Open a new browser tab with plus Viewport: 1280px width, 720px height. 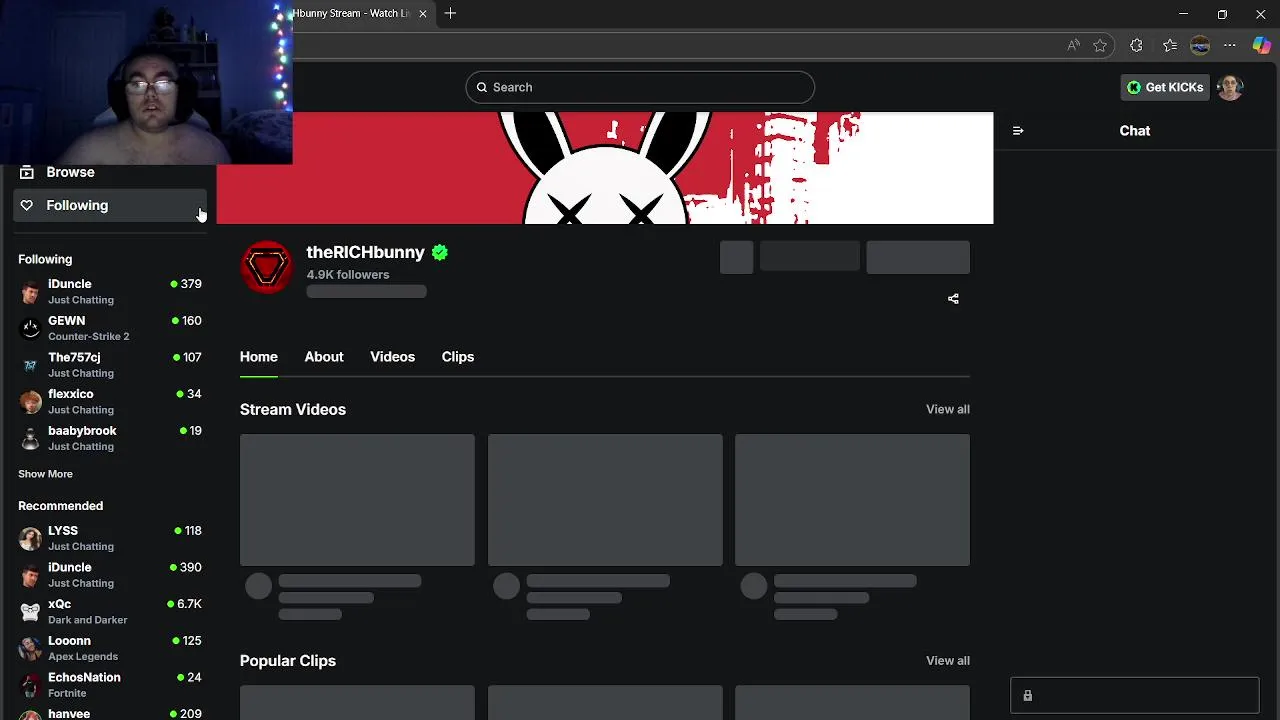tap(450, 13)
